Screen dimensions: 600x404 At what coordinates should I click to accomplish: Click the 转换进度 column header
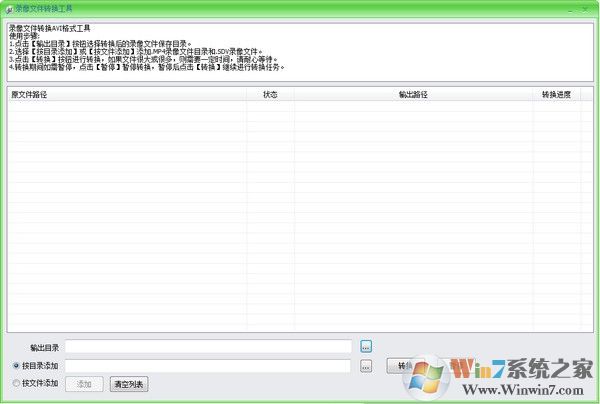[x=556, y=94]
